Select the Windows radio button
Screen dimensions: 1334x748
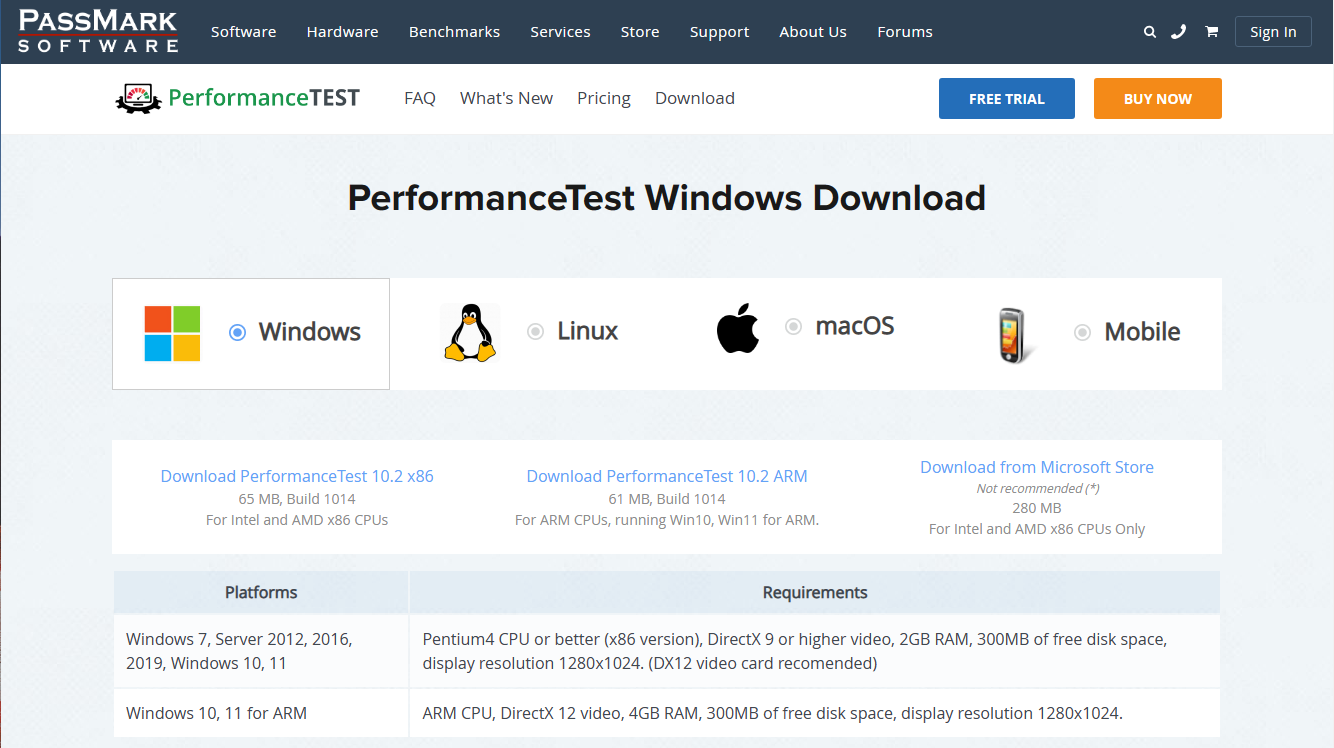[237, 332]
